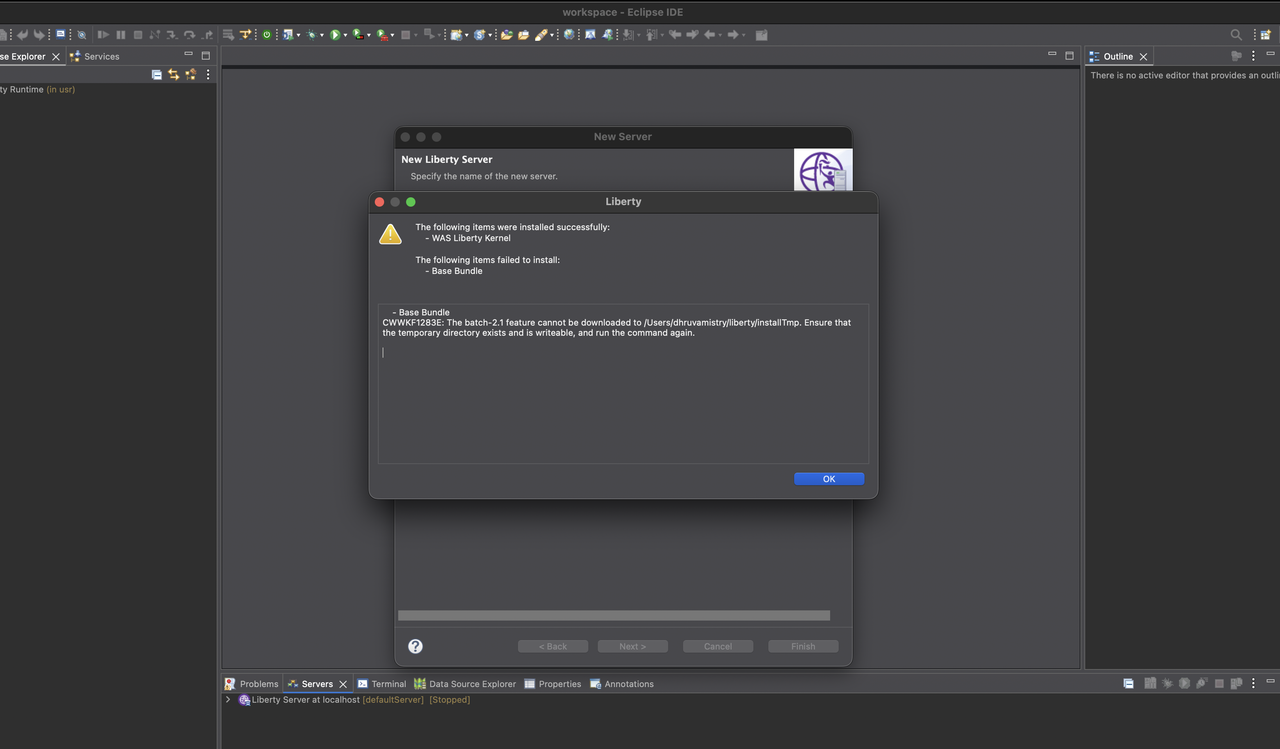Click 'New Liberty Server' heading in wizard
Viewport: 1280px width, 749px height.
point(447,159)
